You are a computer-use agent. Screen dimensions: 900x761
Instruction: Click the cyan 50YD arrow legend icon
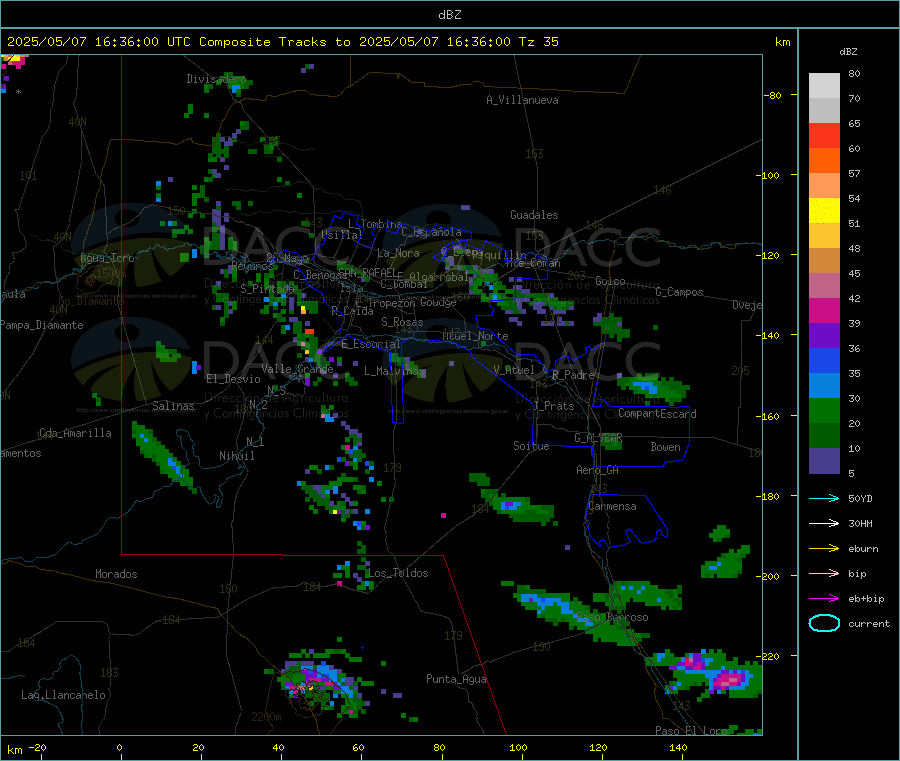824,498
